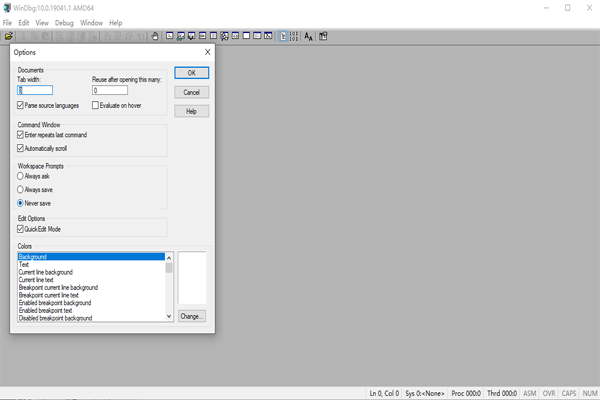Image resolution: width=600 pixels, height=400 pixels.
Task: Open the Registers window toolbar icon
Action: [x=202, y=36]
